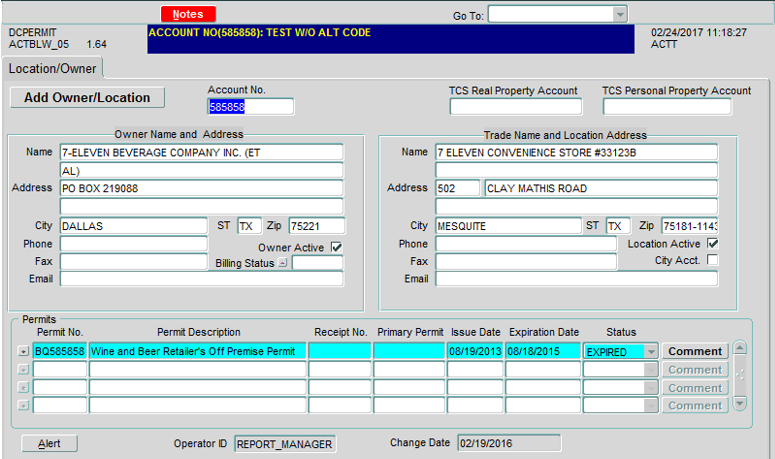Click trade name 7 ELEVEN CONVENIENCE STORE field

pyautogui.click(x=576, y=152)
